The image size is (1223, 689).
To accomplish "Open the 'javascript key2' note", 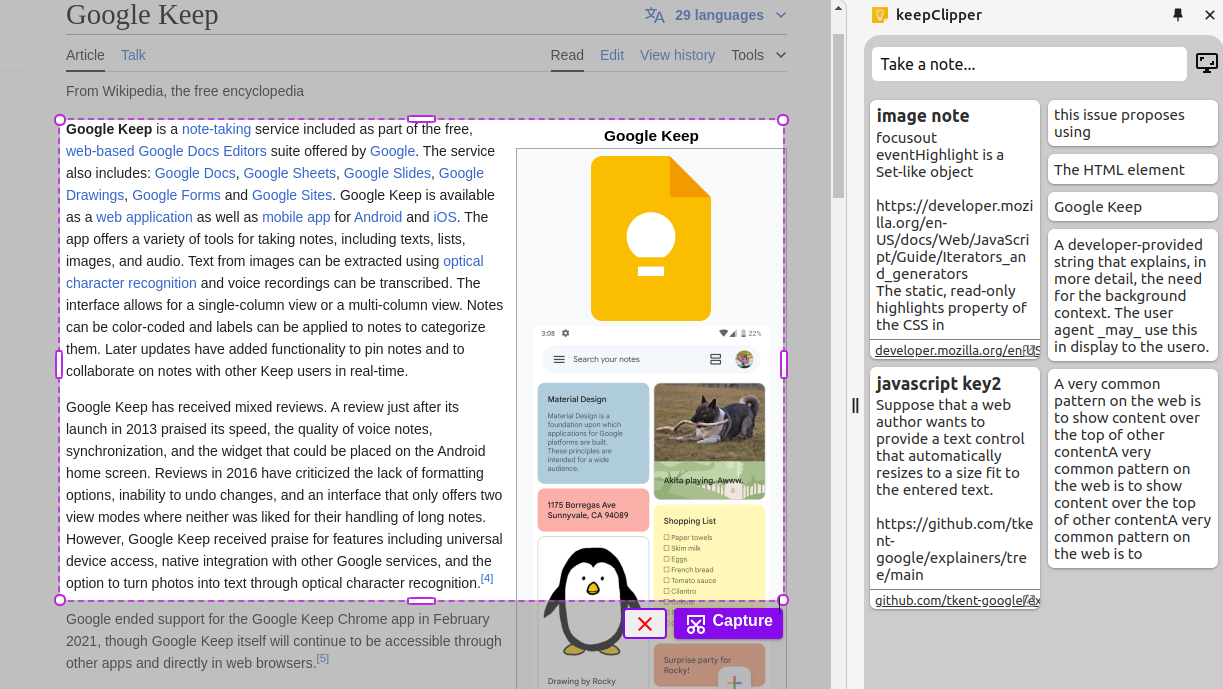I will (x=938, y=383).
